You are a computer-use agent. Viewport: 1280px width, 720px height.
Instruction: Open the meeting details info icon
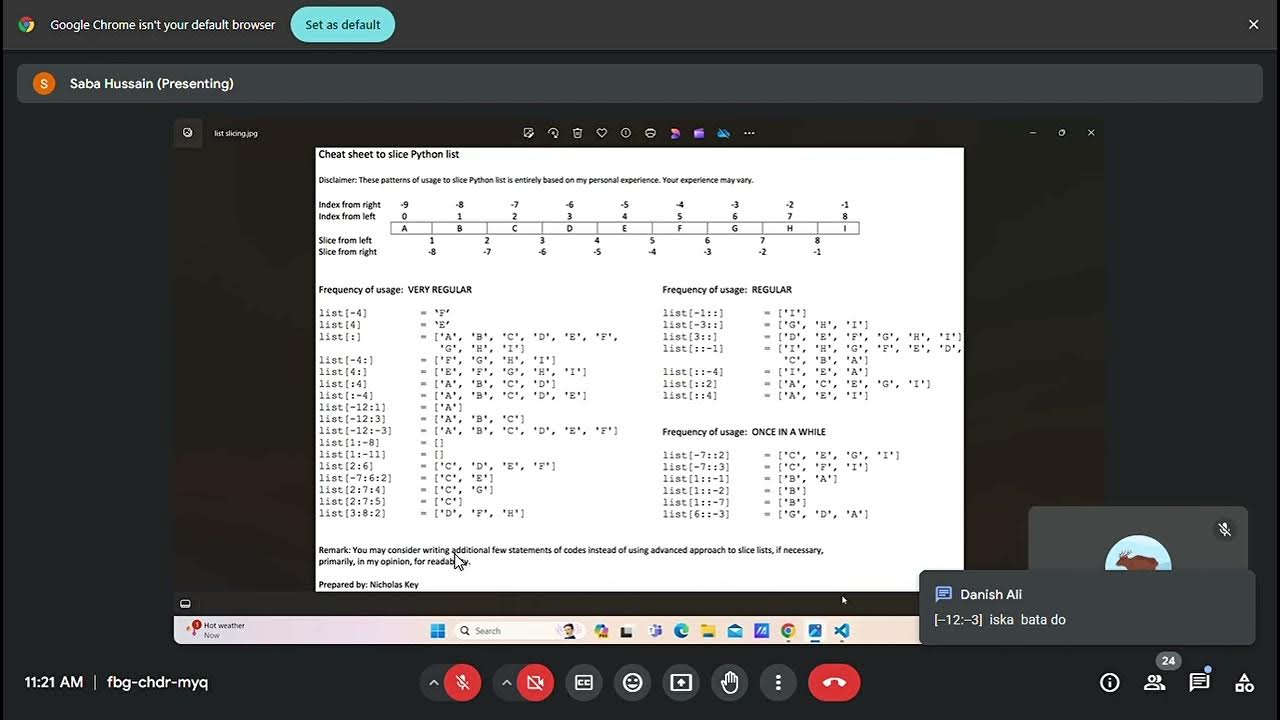pos(1109,682)
